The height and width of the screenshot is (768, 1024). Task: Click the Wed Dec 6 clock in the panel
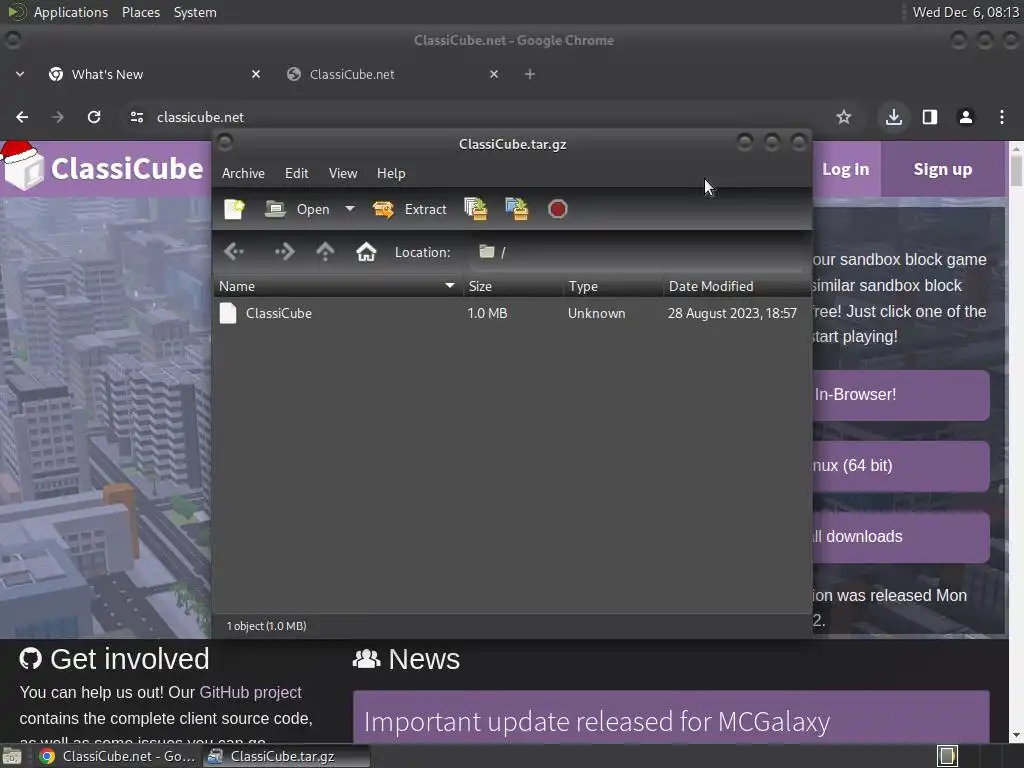[965, 12]
